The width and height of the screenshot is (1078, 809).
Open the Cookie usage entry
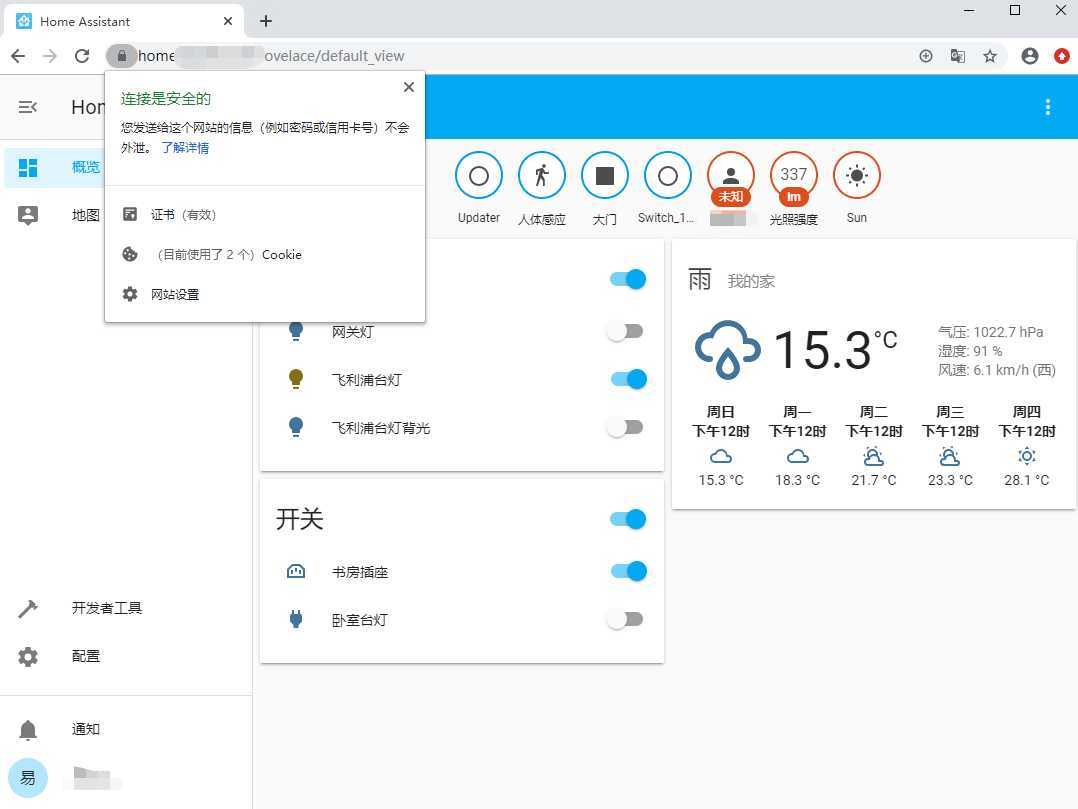265,254
